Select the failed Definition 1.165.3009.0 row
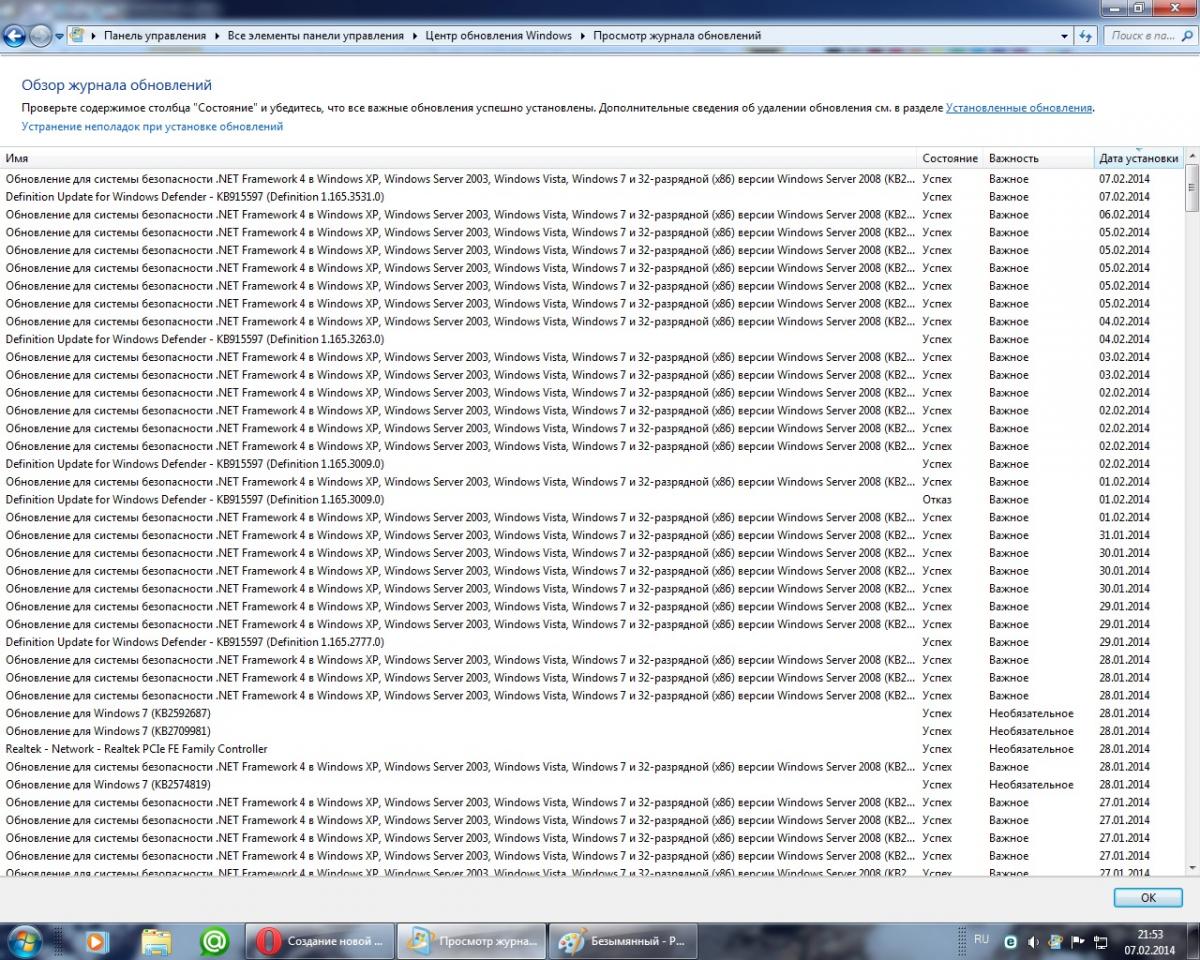The height and width of the screenshot is (960, 1200). [x=592, y=500]
